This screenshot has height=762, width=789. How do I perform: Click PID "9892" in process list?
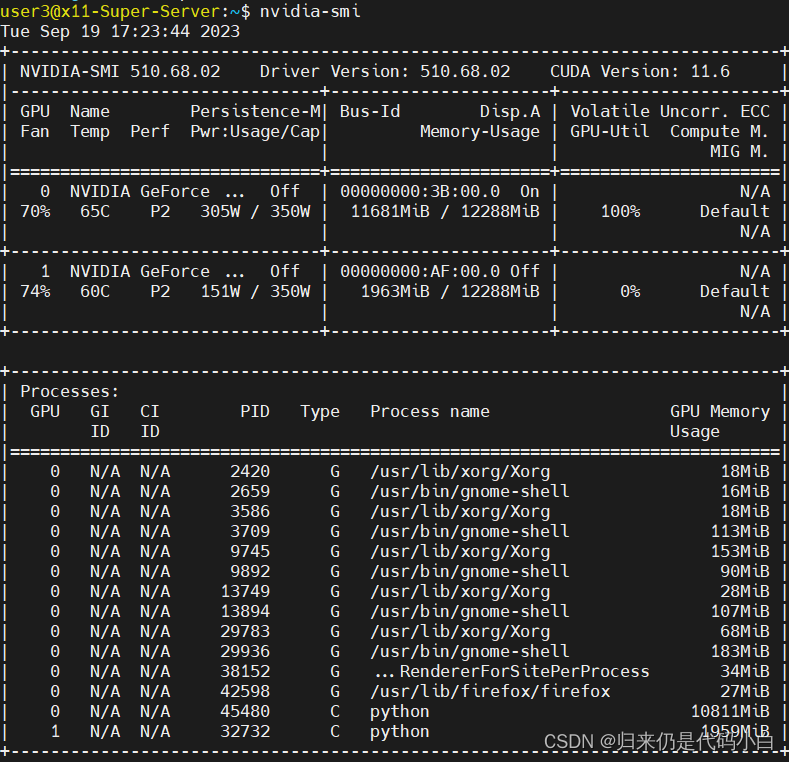click(250, 572)
